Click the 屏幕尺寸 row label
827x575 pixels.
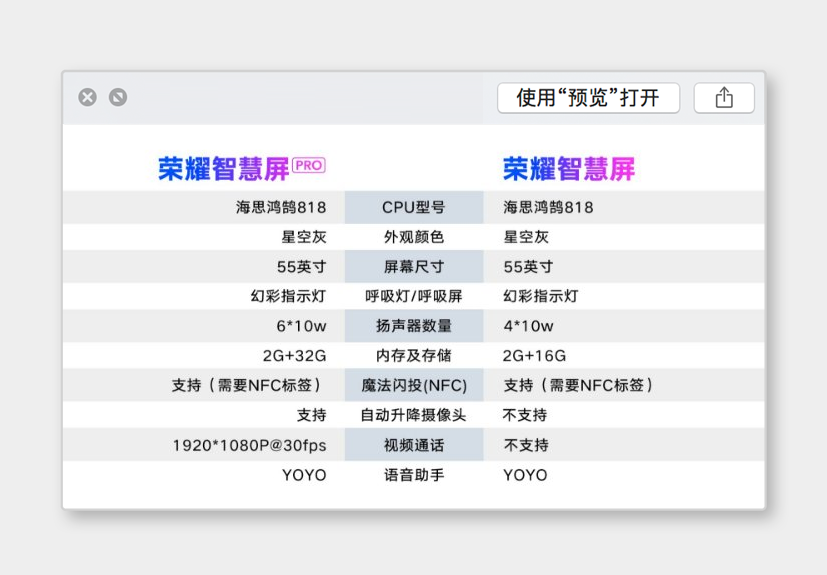pos(414,267)
